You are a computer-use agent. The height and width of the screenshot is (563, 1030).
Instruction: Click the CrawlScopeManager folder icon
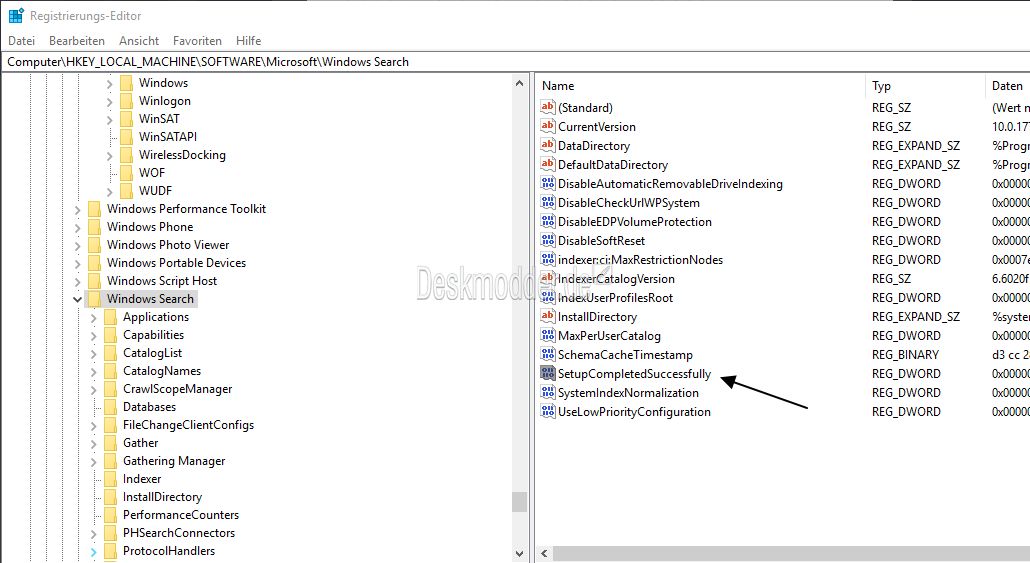coord(110,389)
